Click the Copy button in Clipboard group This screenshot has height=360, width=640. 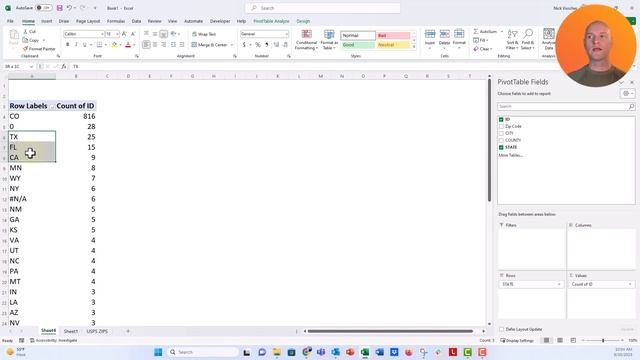pyautogui.click(x=32, y=40)
